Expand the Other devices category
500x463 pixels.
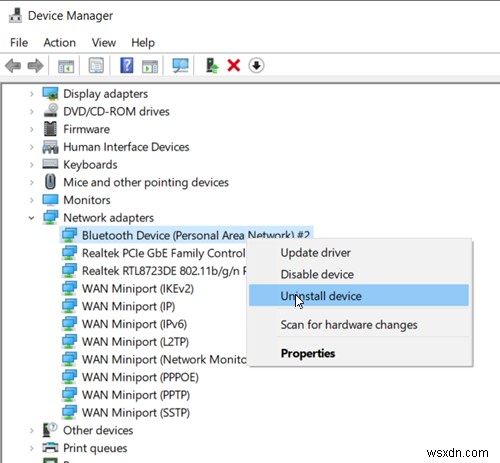(x=31, y=430)
